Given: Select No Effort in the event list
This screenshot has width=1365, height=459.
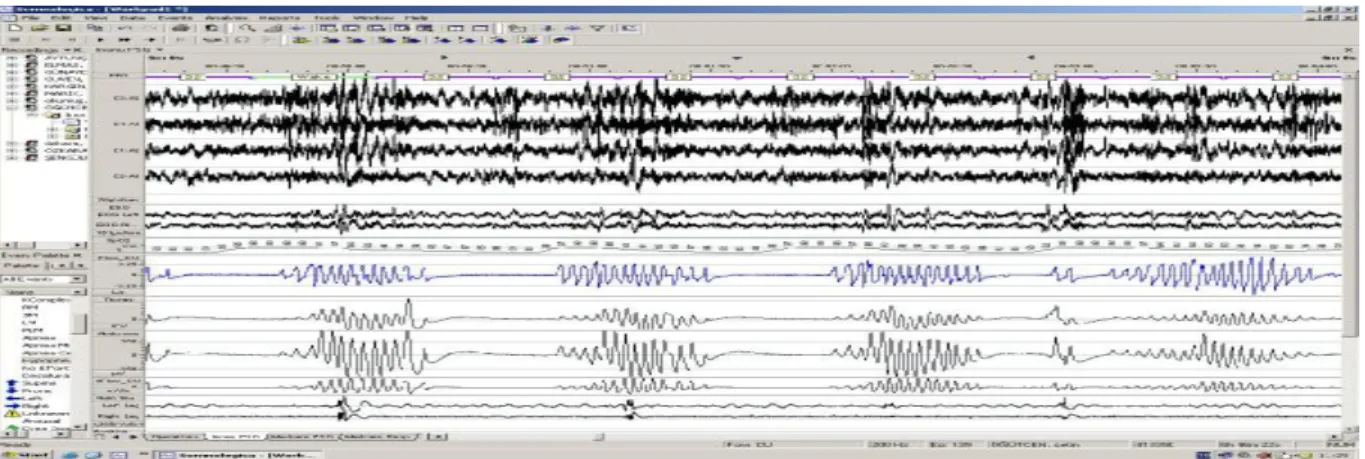Looking at the screenshot, I should (45, 367).
